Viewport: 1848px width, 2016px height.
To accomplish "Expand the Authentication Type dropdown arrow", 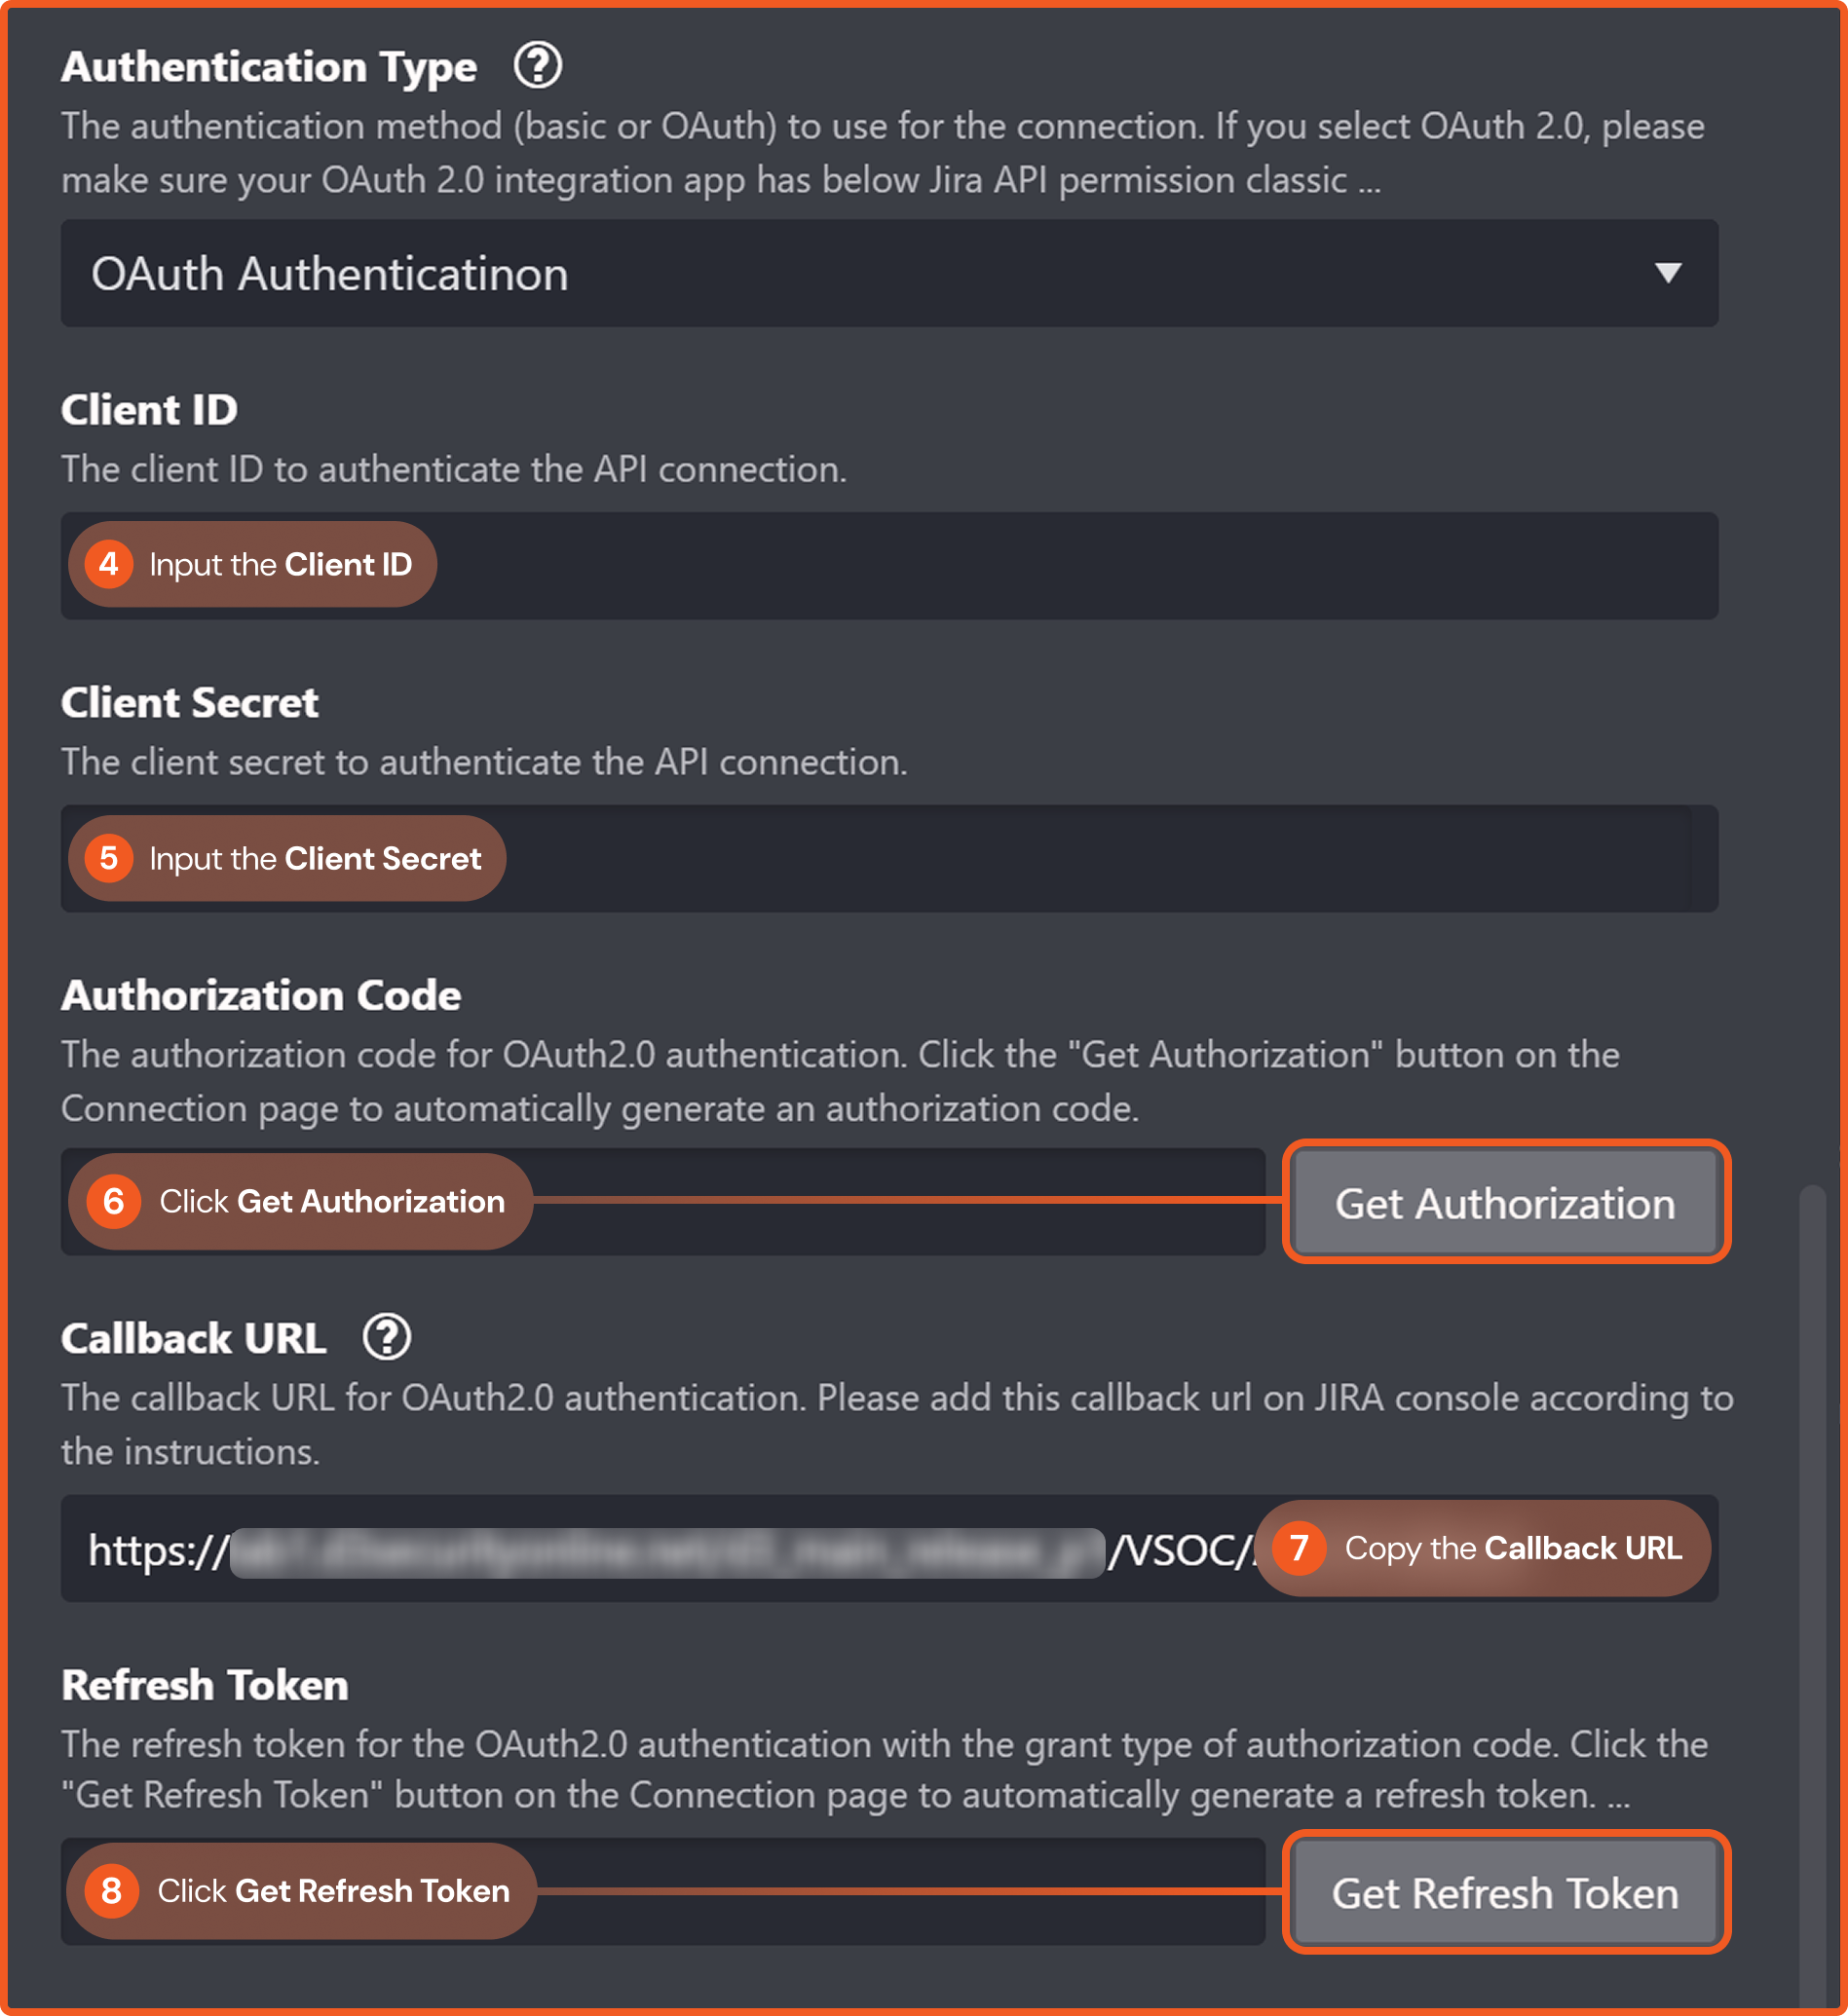I will pos(1667,273).
